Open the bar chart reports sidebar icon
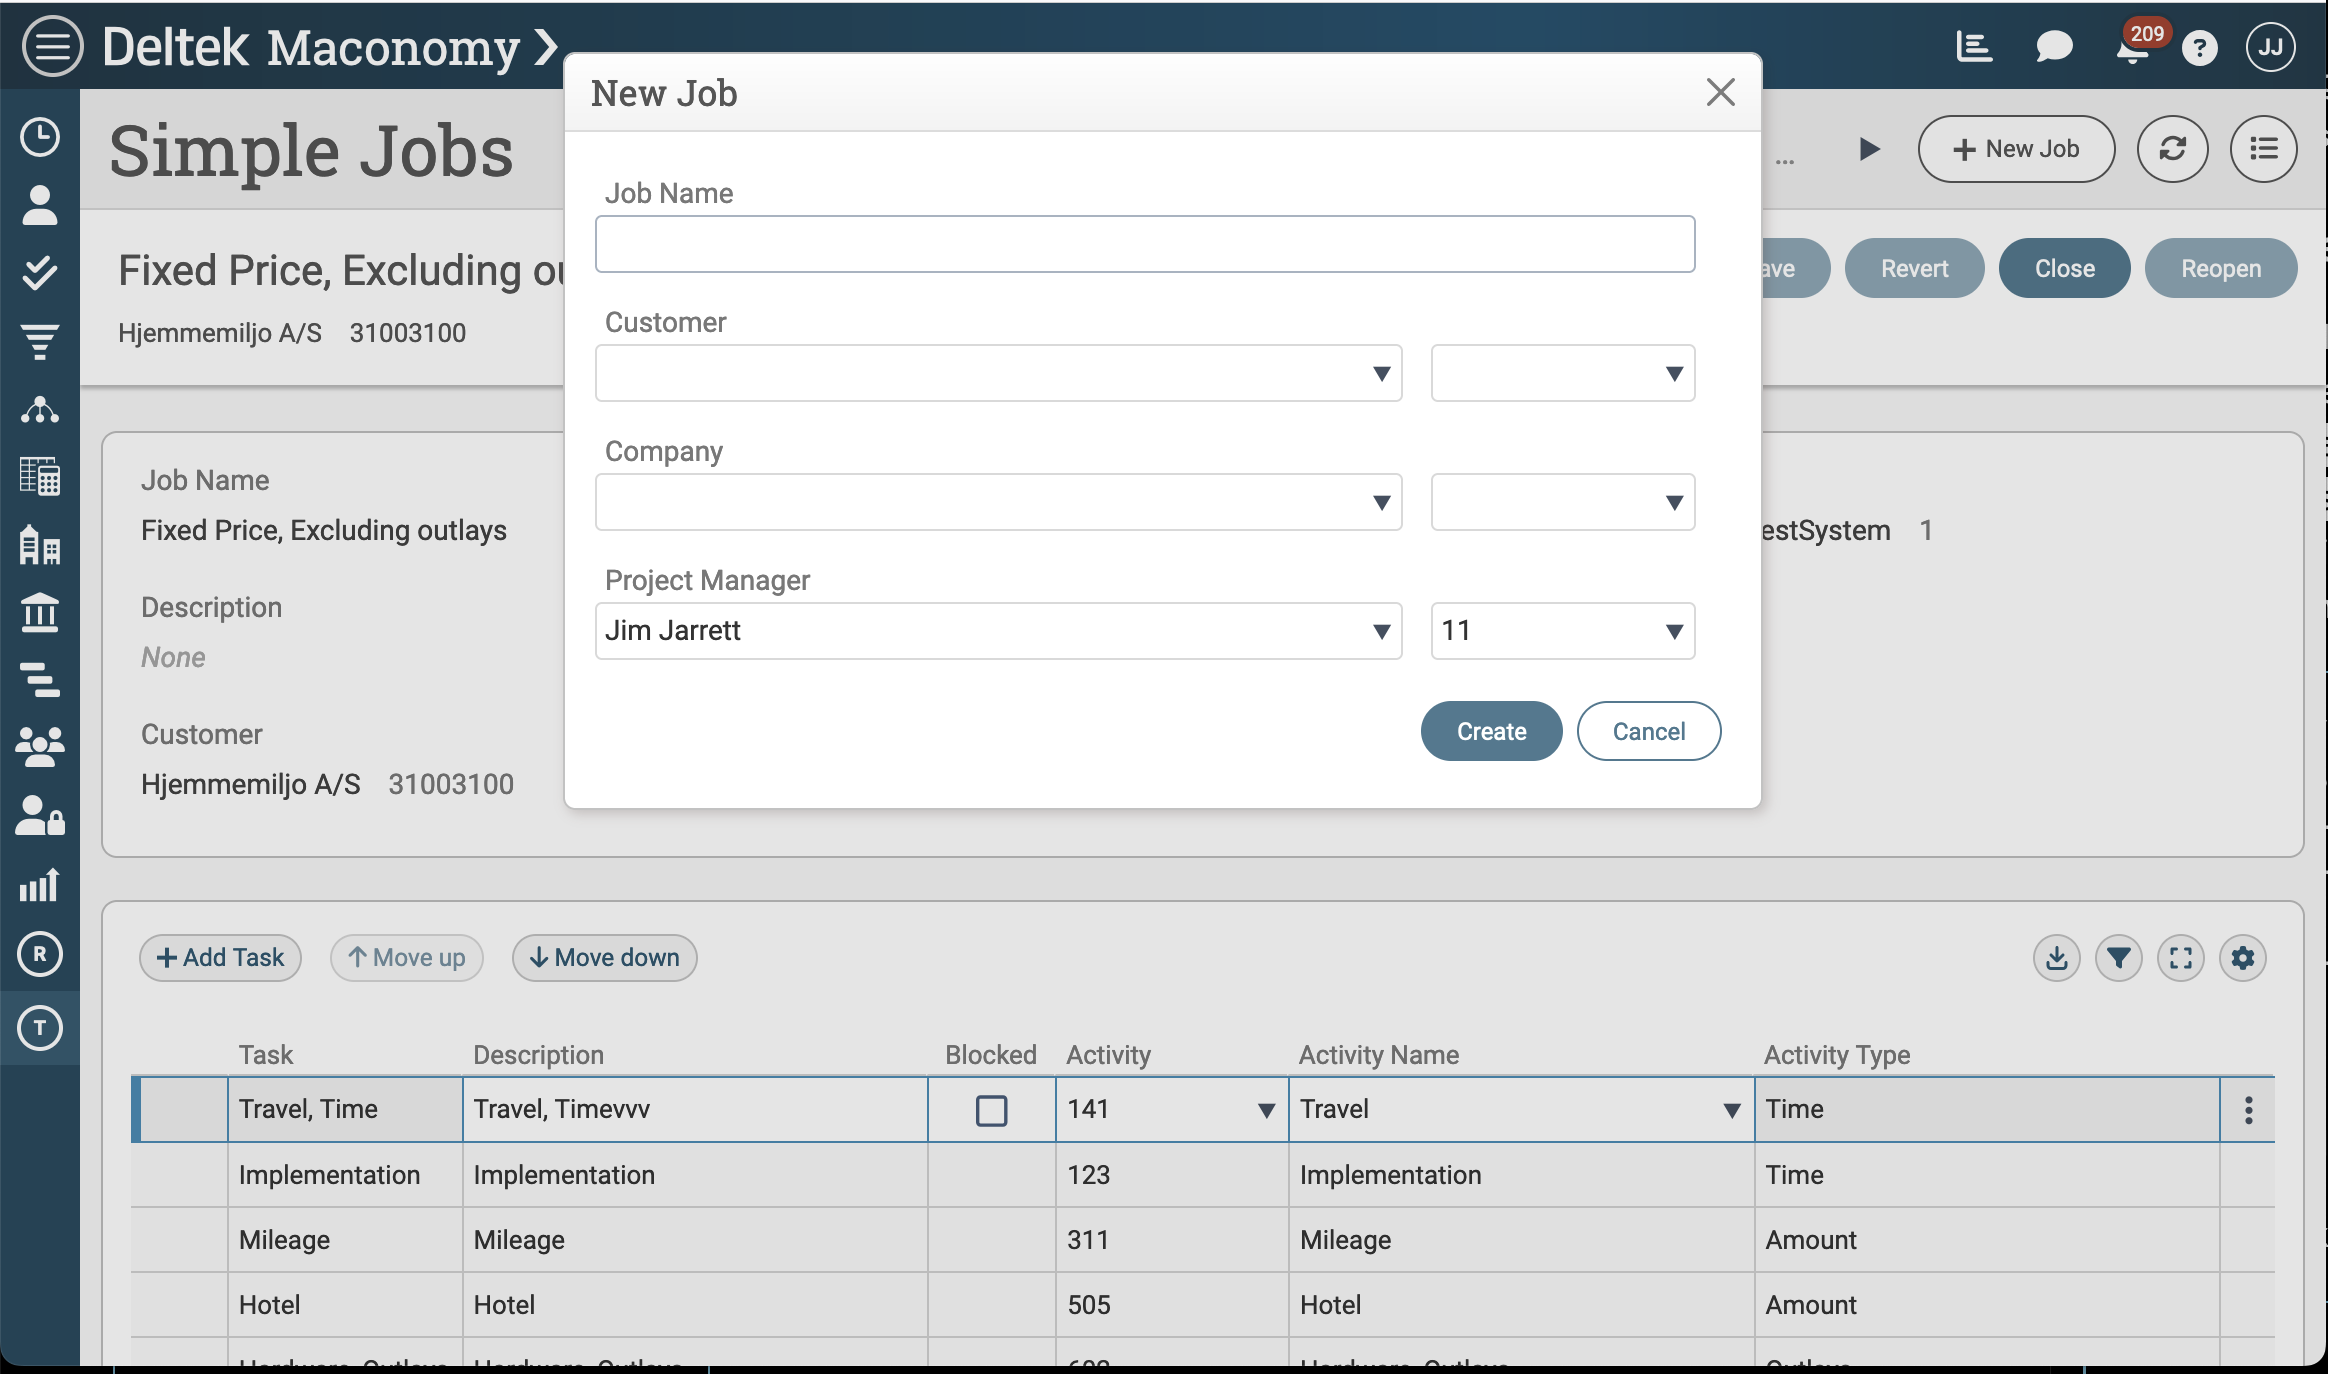The image size is (2328, 1374). pyautogui.click(x=40, y=885)
